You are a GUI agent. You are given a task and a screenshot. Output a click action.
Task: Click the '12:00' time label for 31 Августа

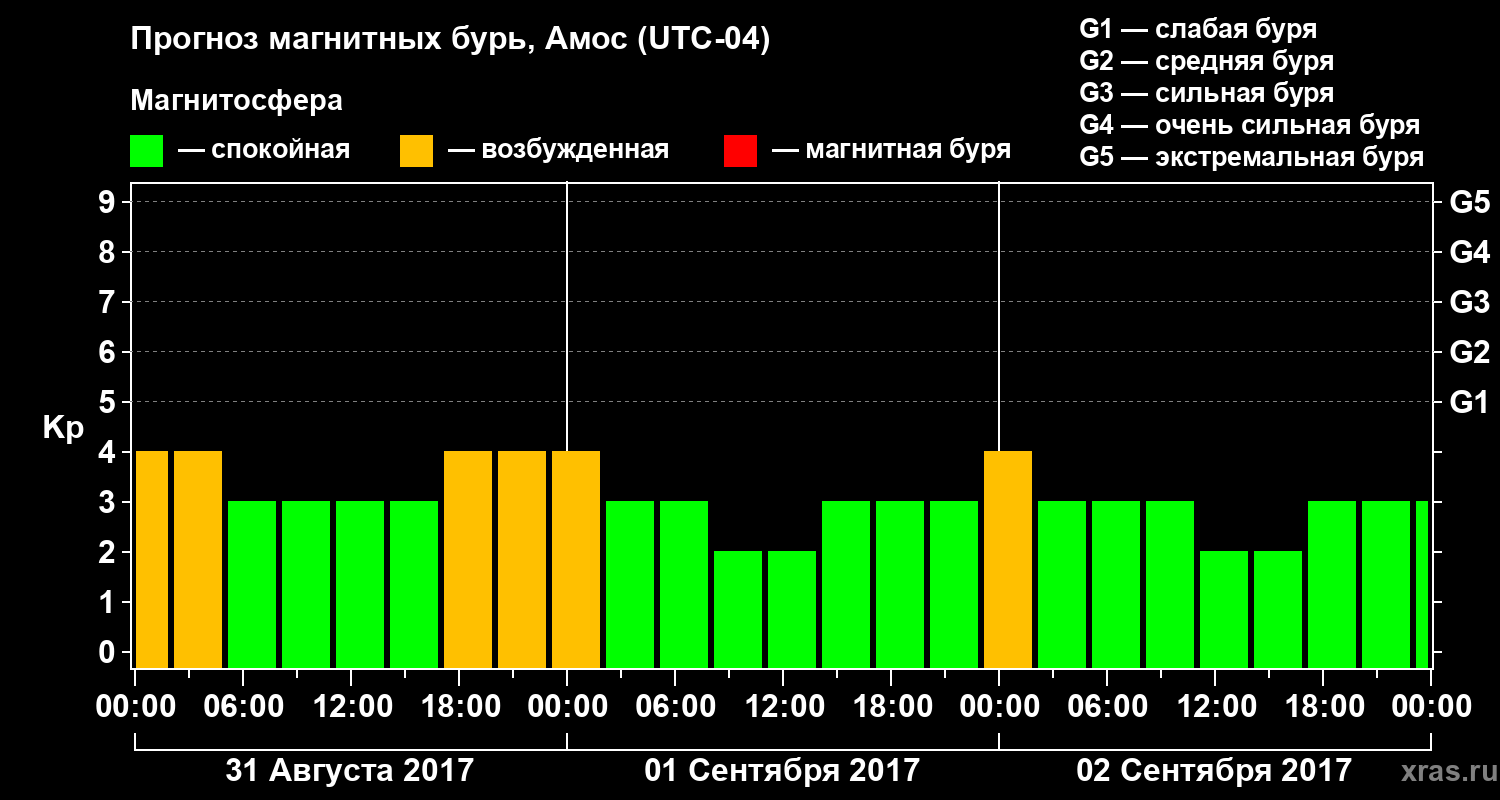351,706
